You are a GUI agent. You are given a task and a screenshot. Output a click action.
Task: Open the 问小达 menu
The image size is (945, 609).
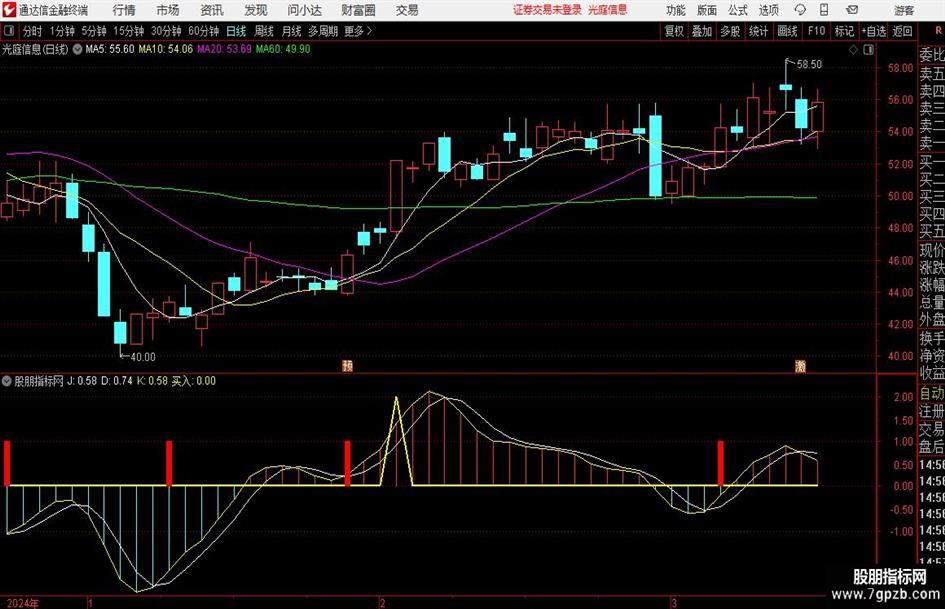click(x=304, y=10)
